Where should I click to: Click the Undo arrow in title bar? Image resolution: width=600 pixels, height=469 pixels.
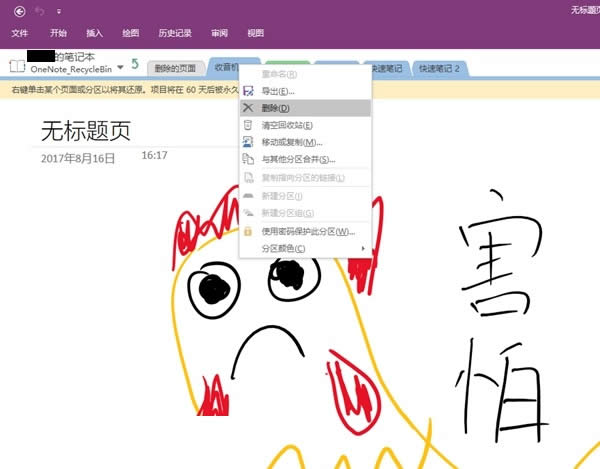(40, 11)
